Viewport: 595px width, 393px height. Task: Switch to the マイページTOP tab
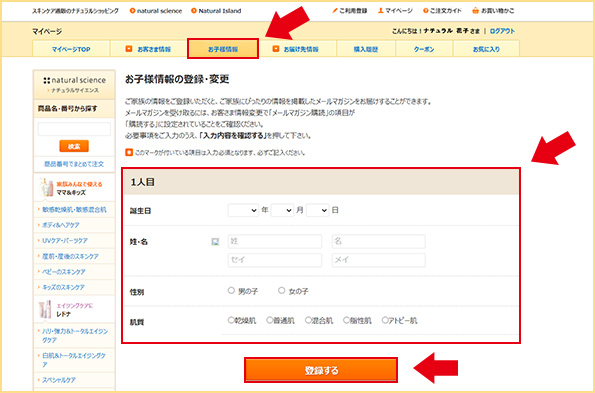point(71,49)
